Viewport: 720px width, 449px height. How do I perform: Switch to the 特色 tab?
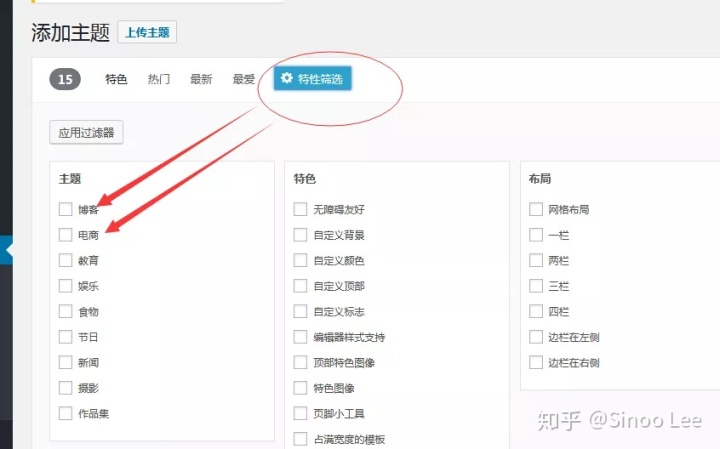116,79
